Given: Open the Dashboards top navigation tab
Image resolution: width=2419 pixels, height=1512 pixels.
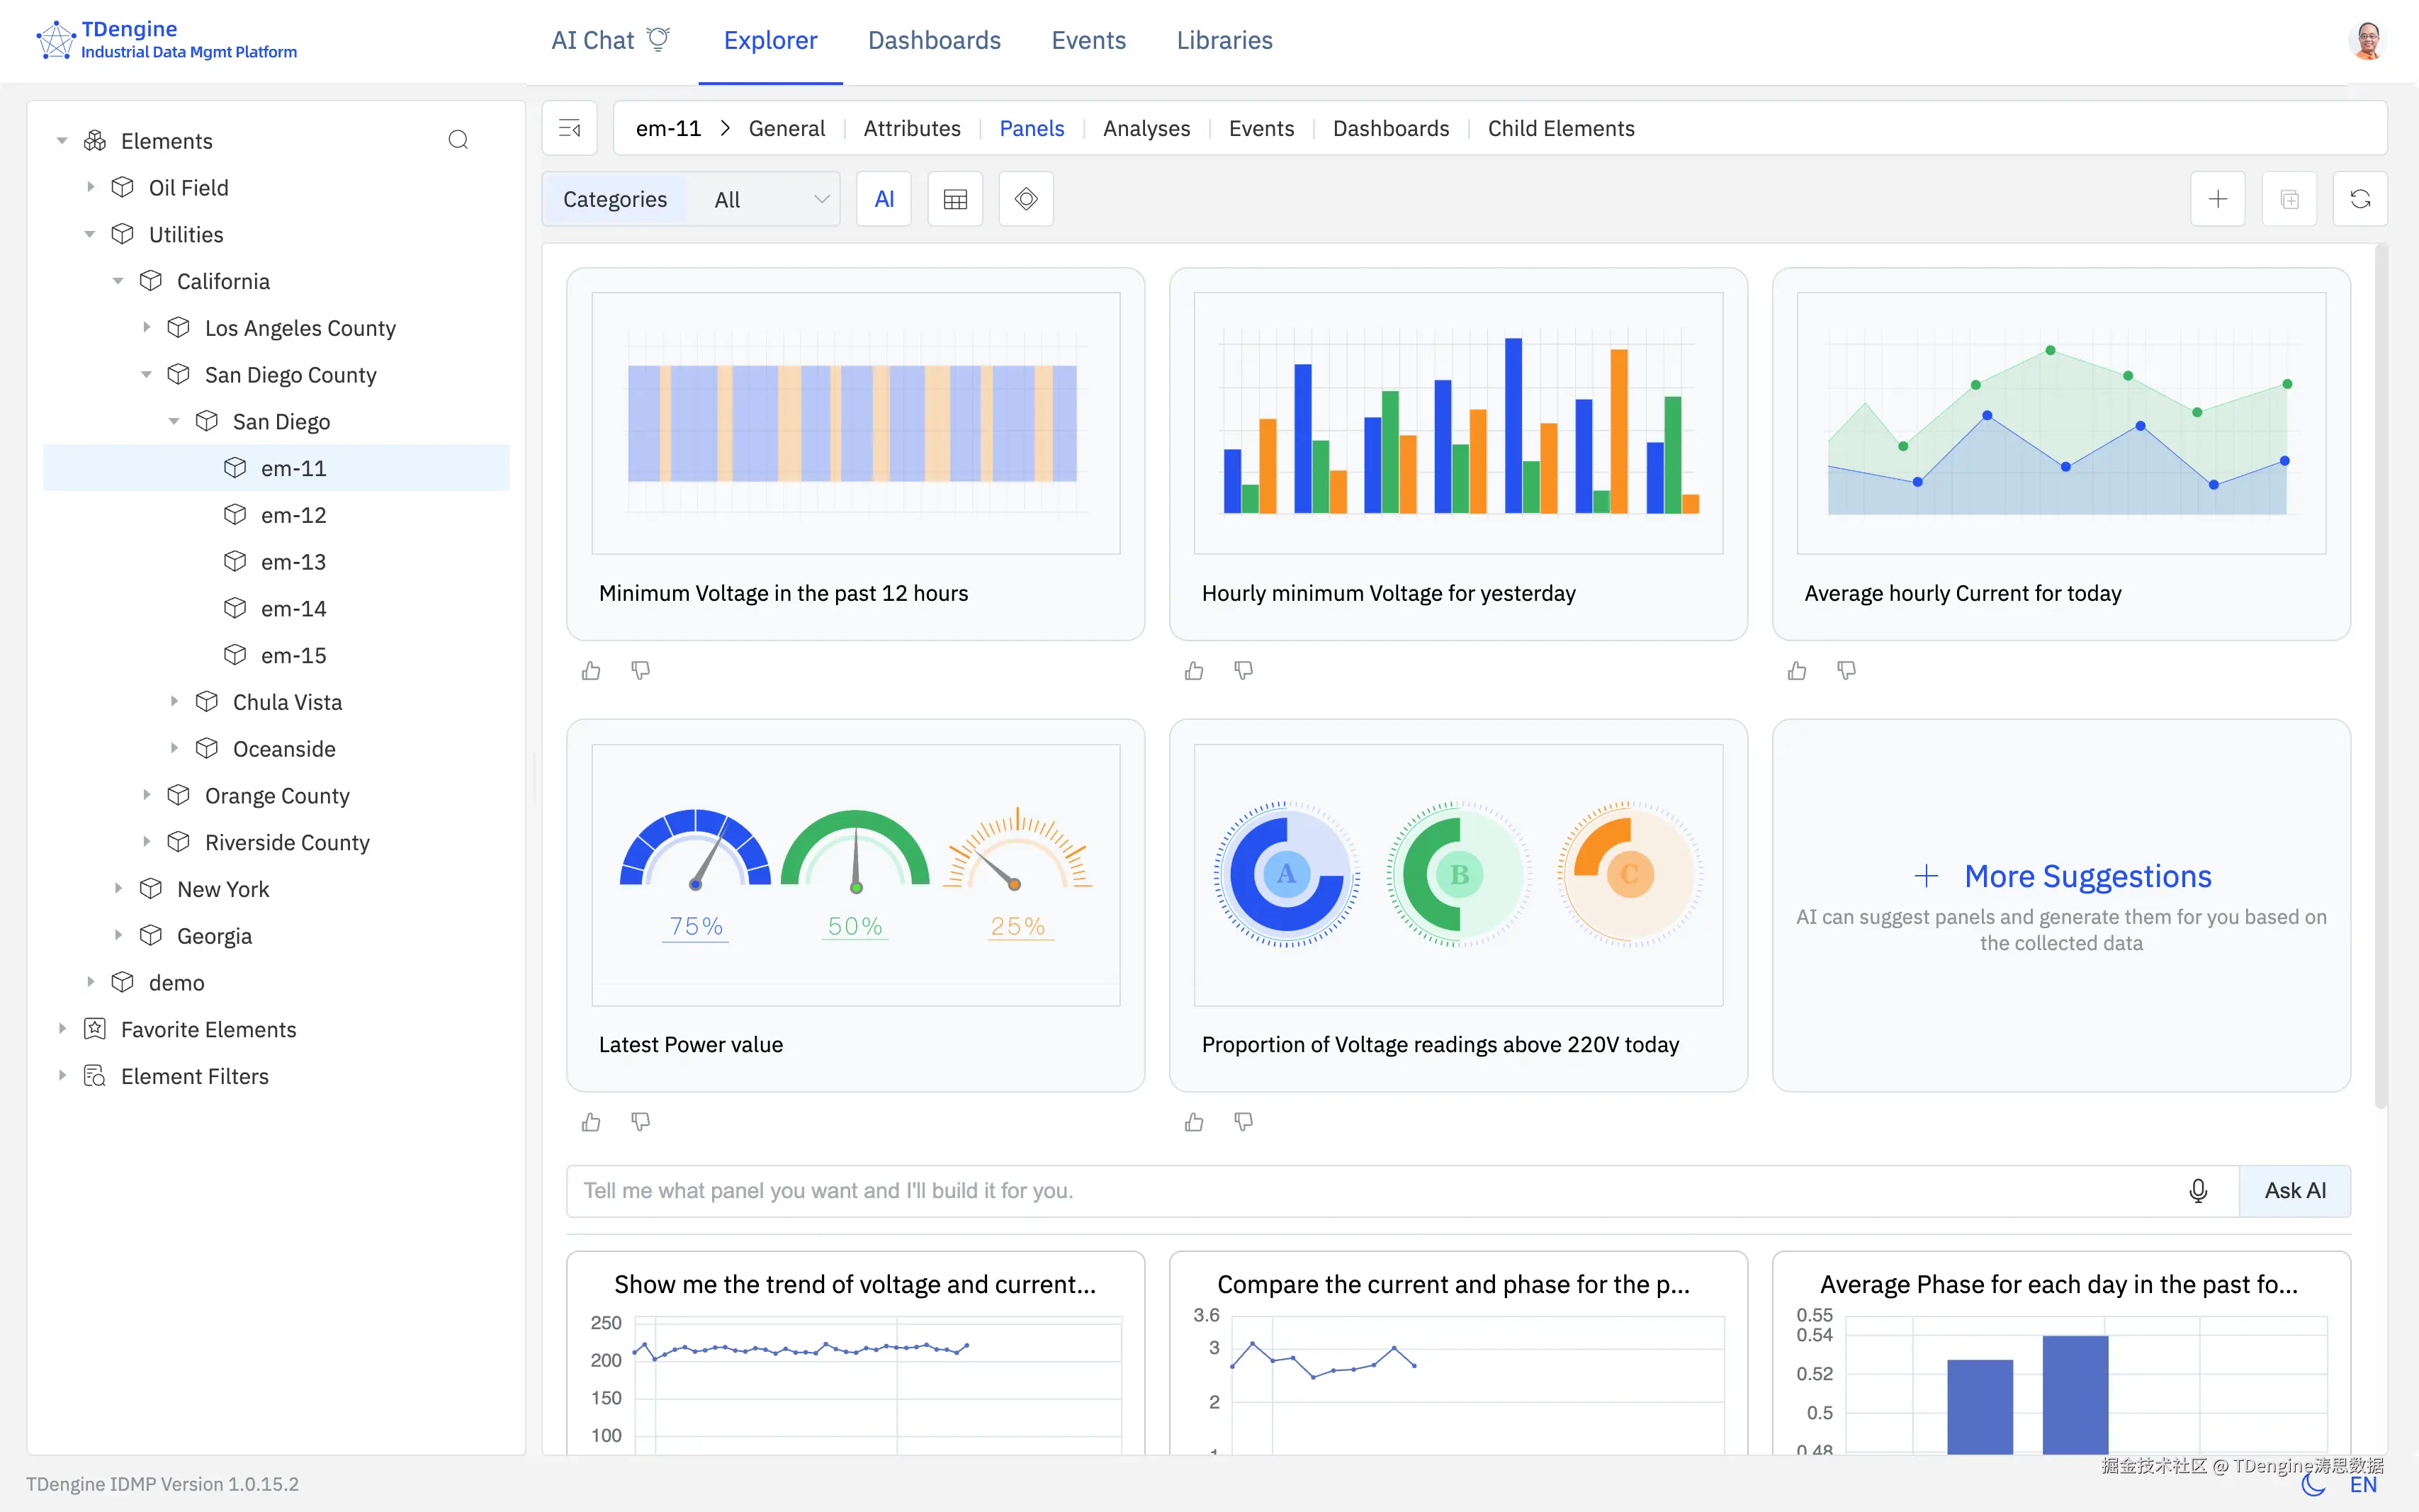Looking at the screenshot, I should point(933,41).
